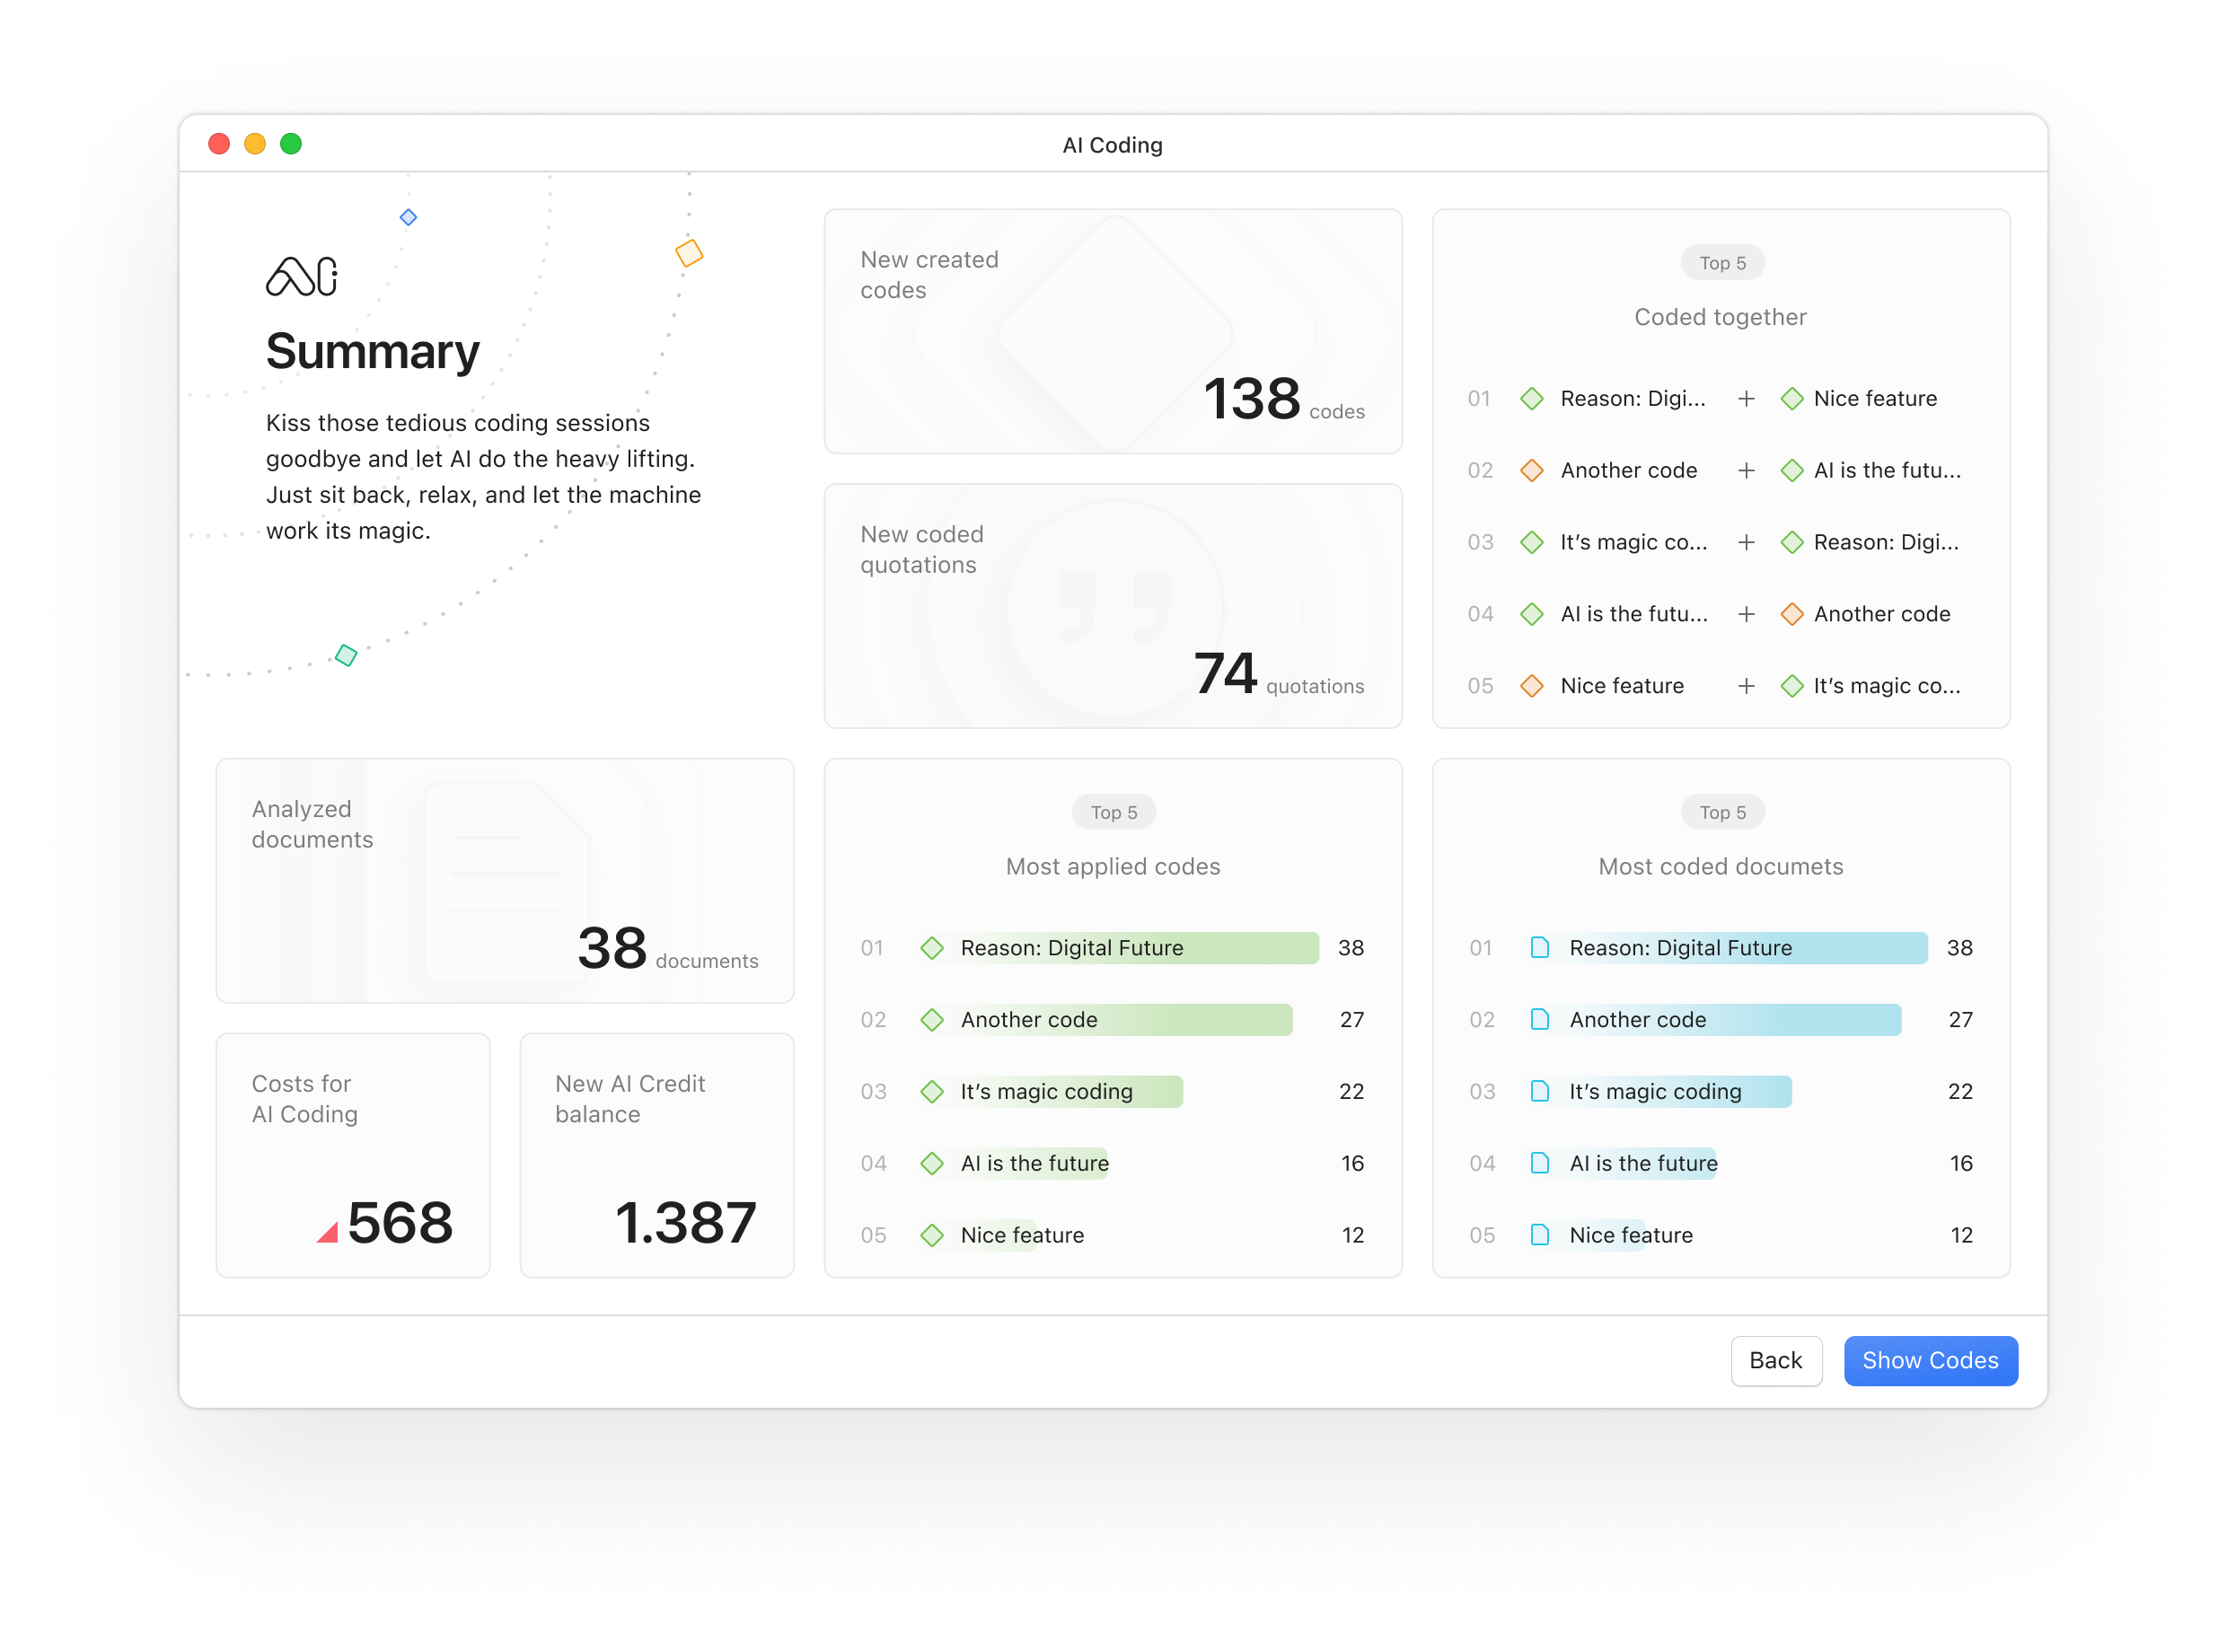Screen dimensions: 2227x1652
Task: Click the New AI Credit balance card
Action: pyautogui.click(x=656, y=1155)
